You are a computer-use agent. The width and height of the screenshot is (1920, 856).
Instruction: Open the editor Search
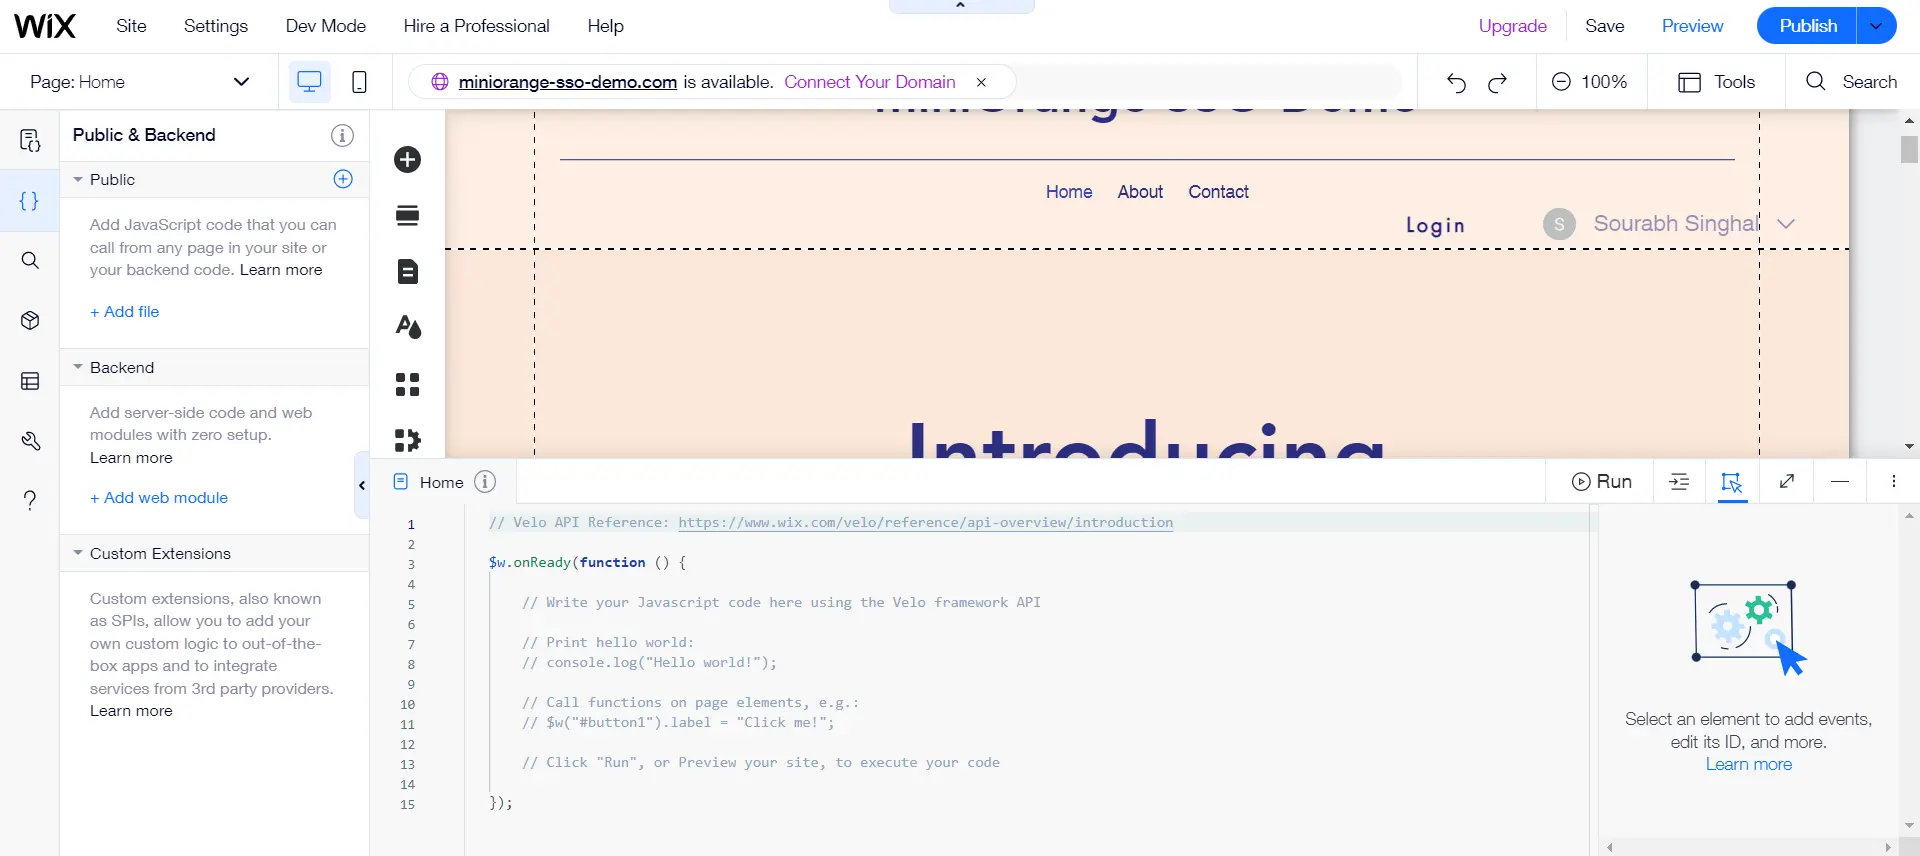[x=1852, y=82]
